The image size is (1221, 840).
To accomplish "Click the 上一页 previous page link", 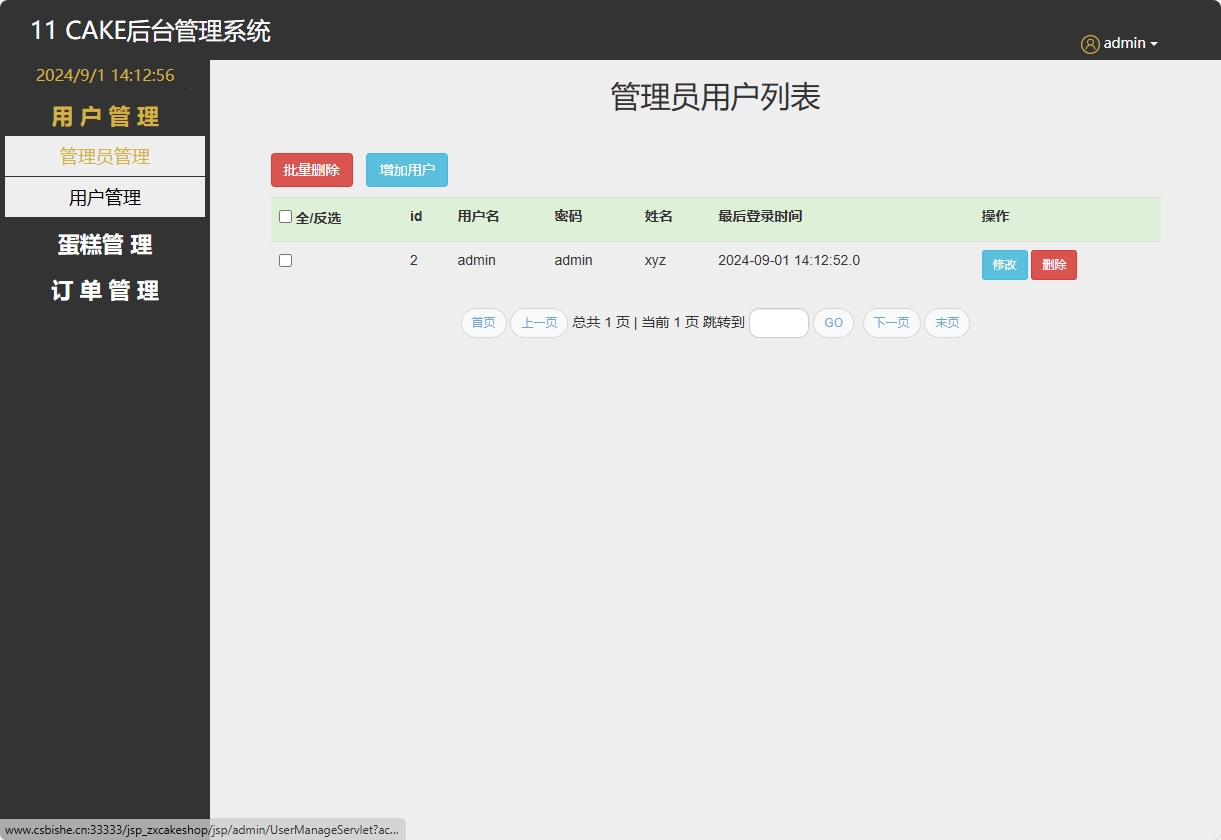I will [538, 322].
